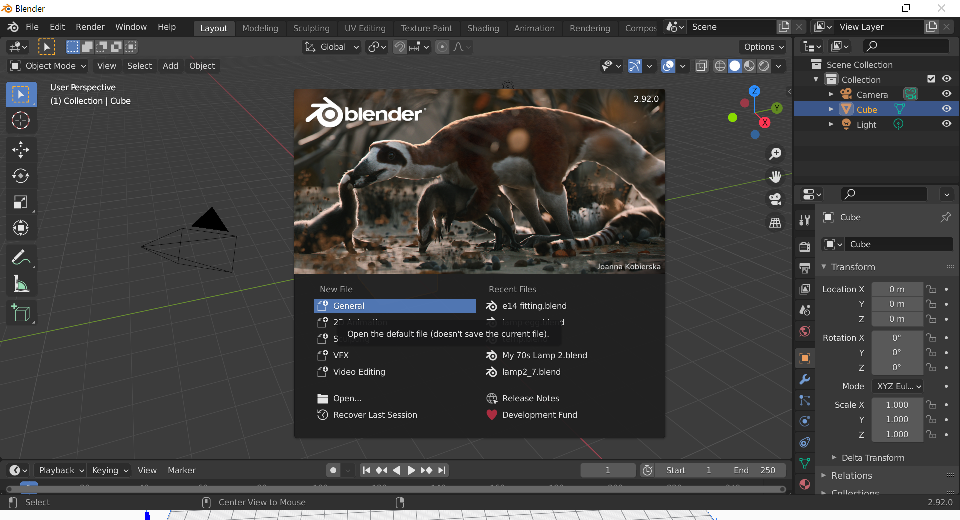Click the timeline End frame field

754,470
